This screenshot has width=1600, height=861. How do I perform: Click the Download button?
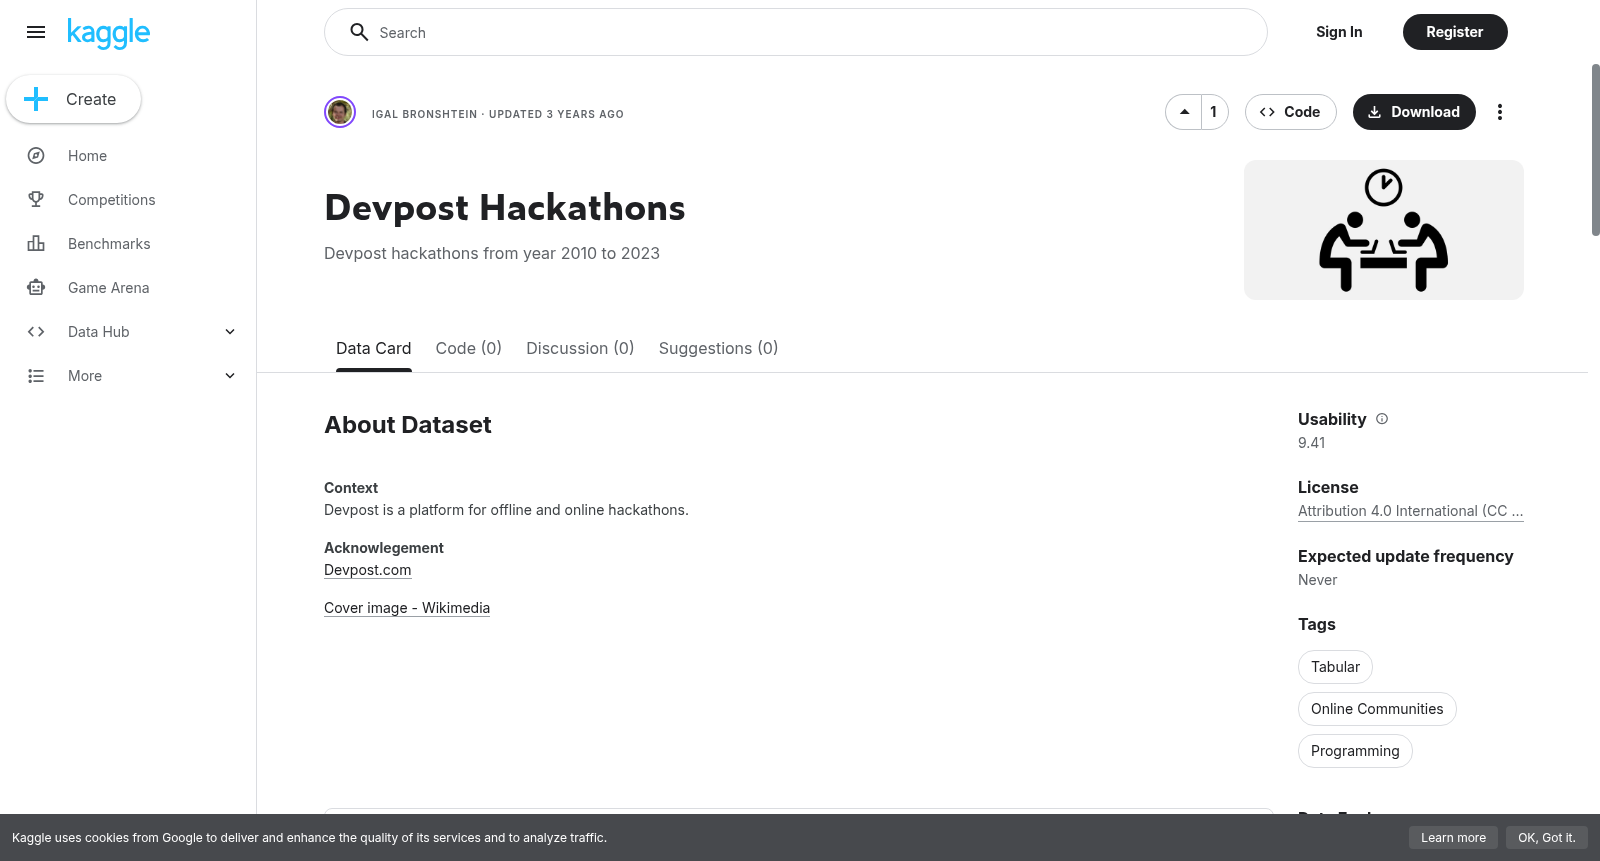pos(1414,112)
